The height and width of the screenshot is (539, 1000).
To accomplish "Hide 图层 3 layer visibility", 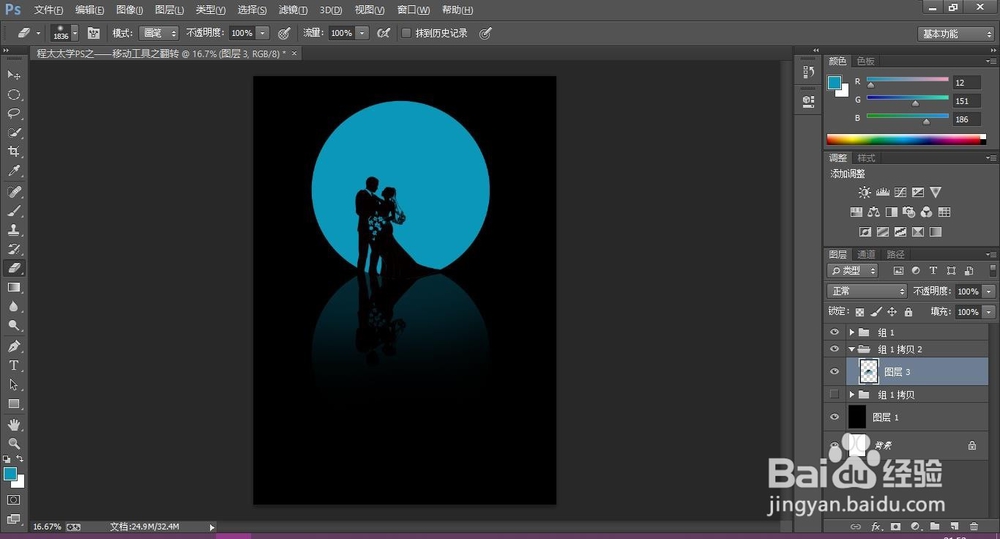I will tap(834, 371).
